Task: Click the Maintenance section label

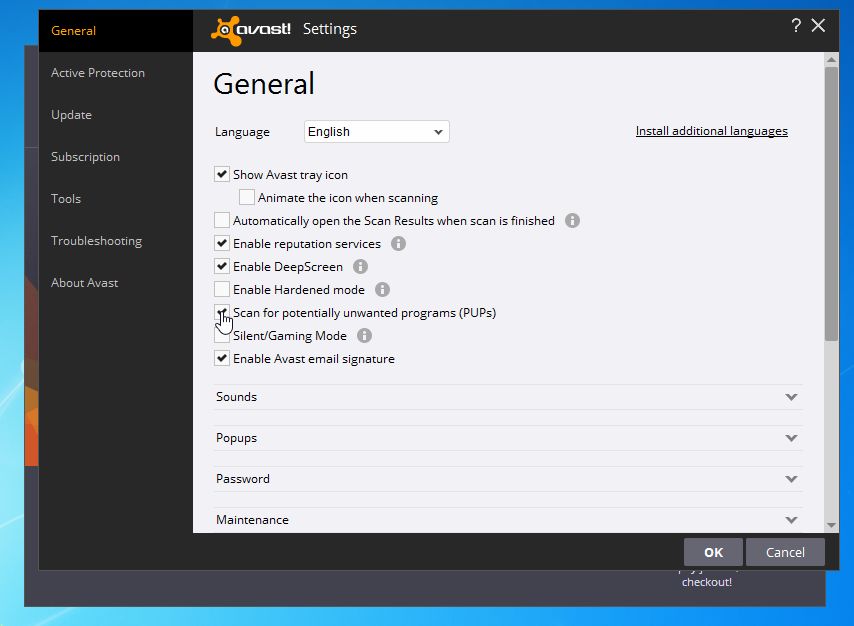Action: click(x=252, y=520)
